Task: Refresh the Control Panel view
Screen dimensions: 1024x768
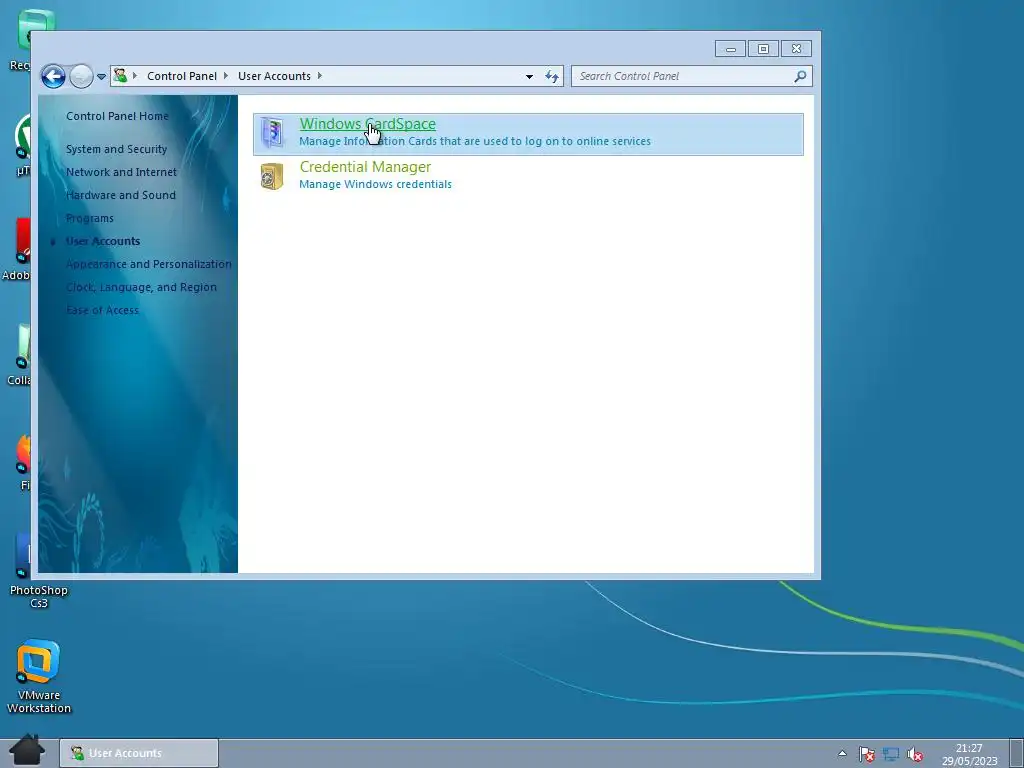Action: 552,76
